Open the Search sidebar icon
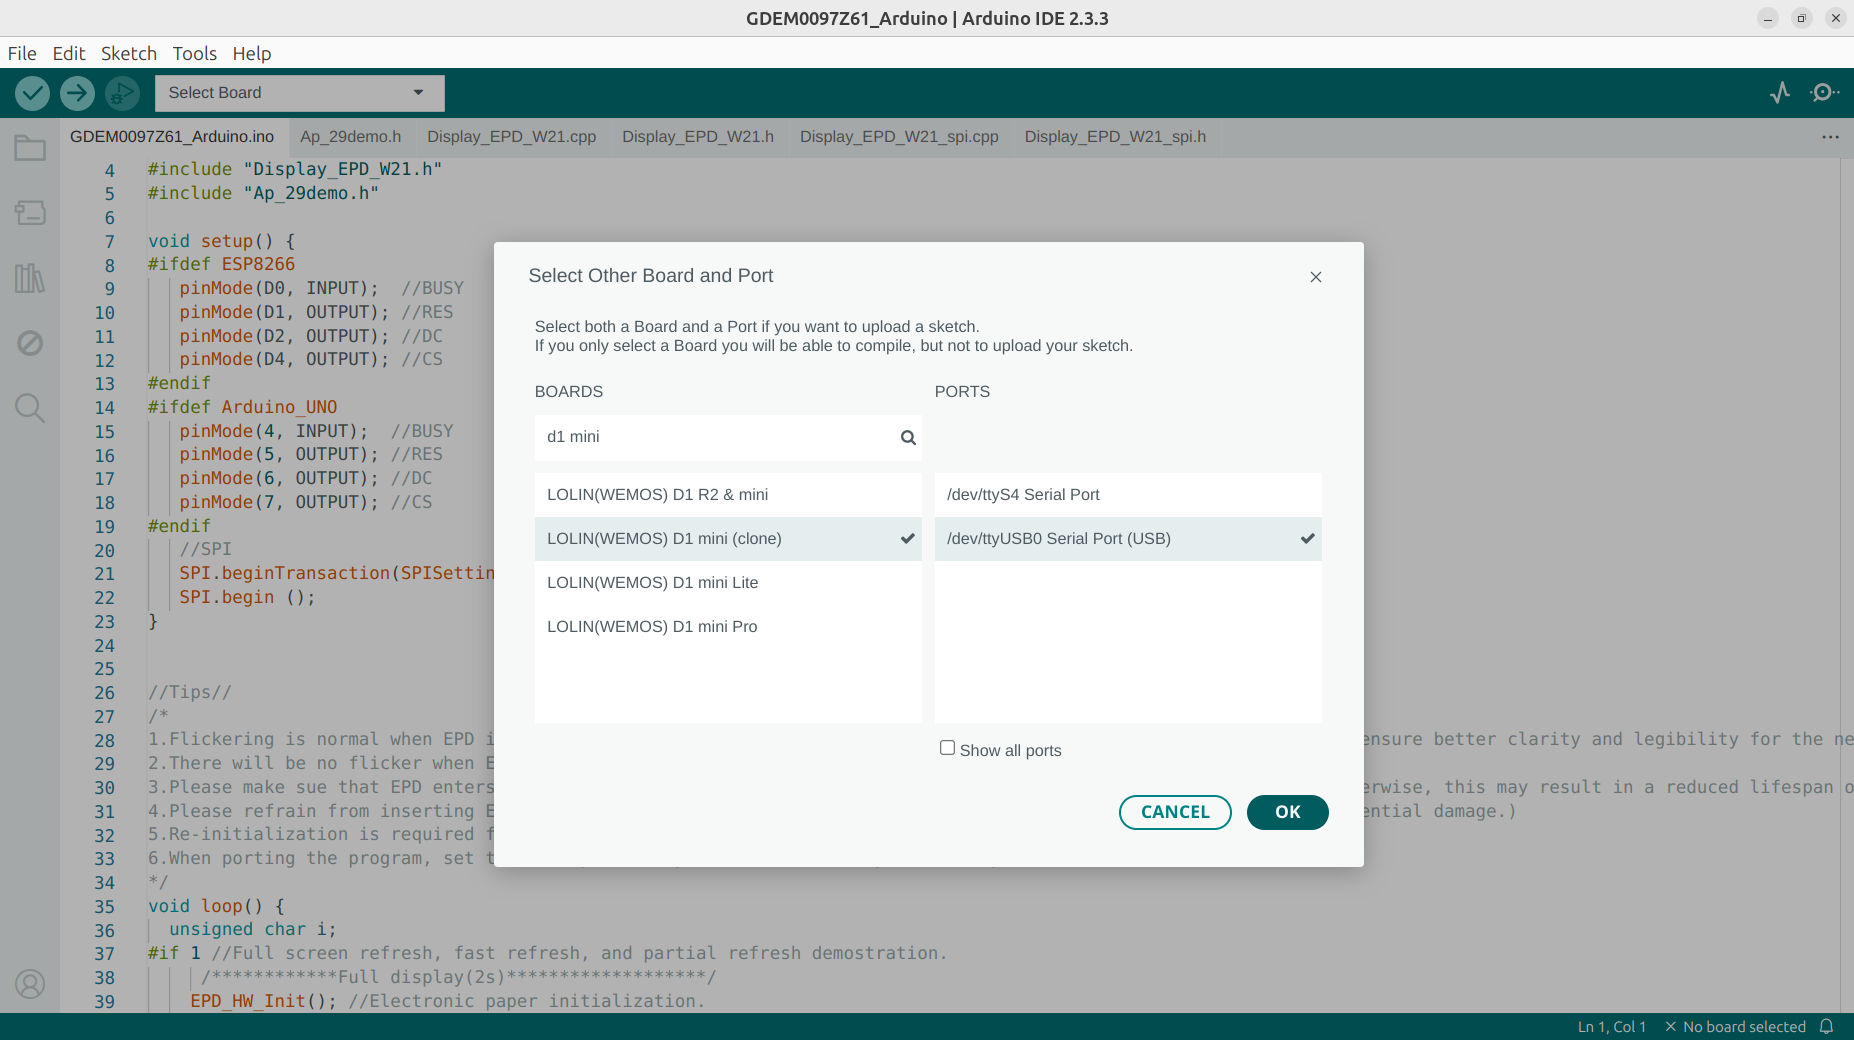1854x1040 pixels. [x=30, y=407]
